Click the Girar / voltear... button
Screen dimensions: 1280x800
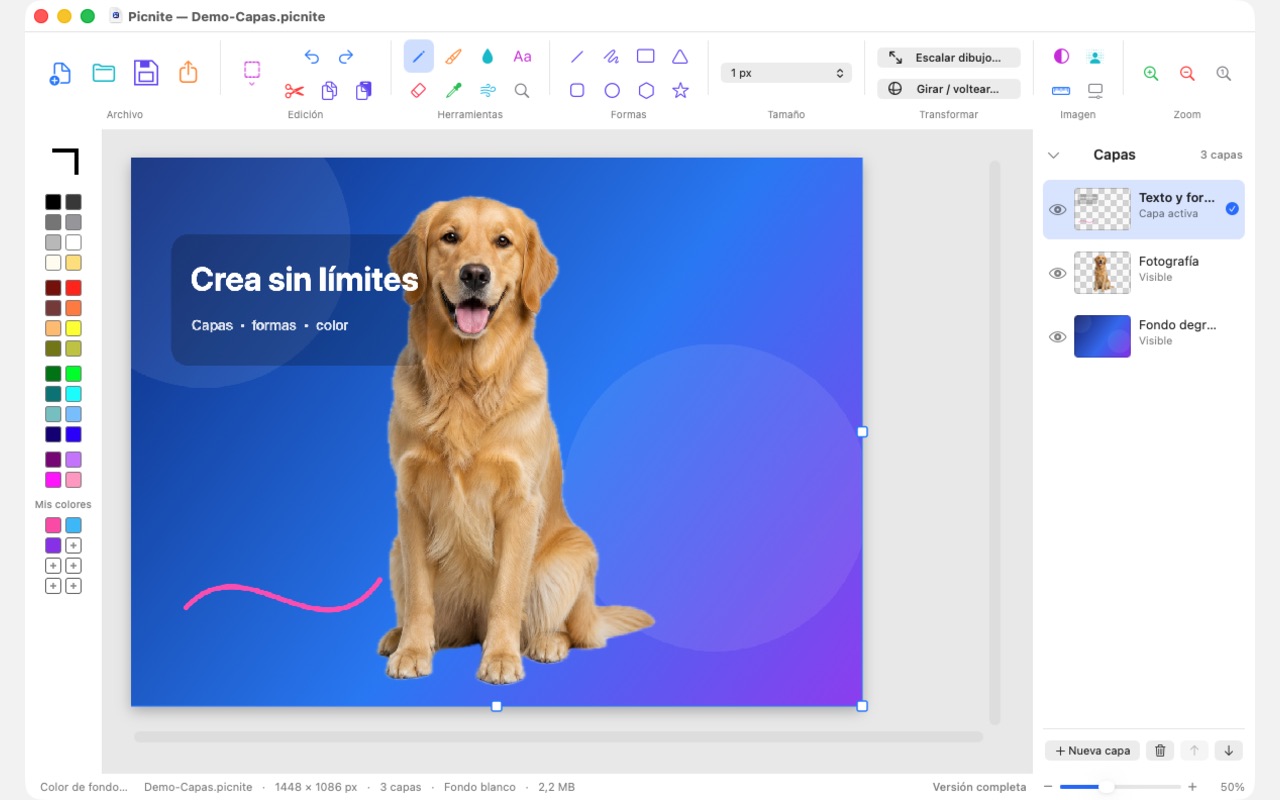coord(949,89)
